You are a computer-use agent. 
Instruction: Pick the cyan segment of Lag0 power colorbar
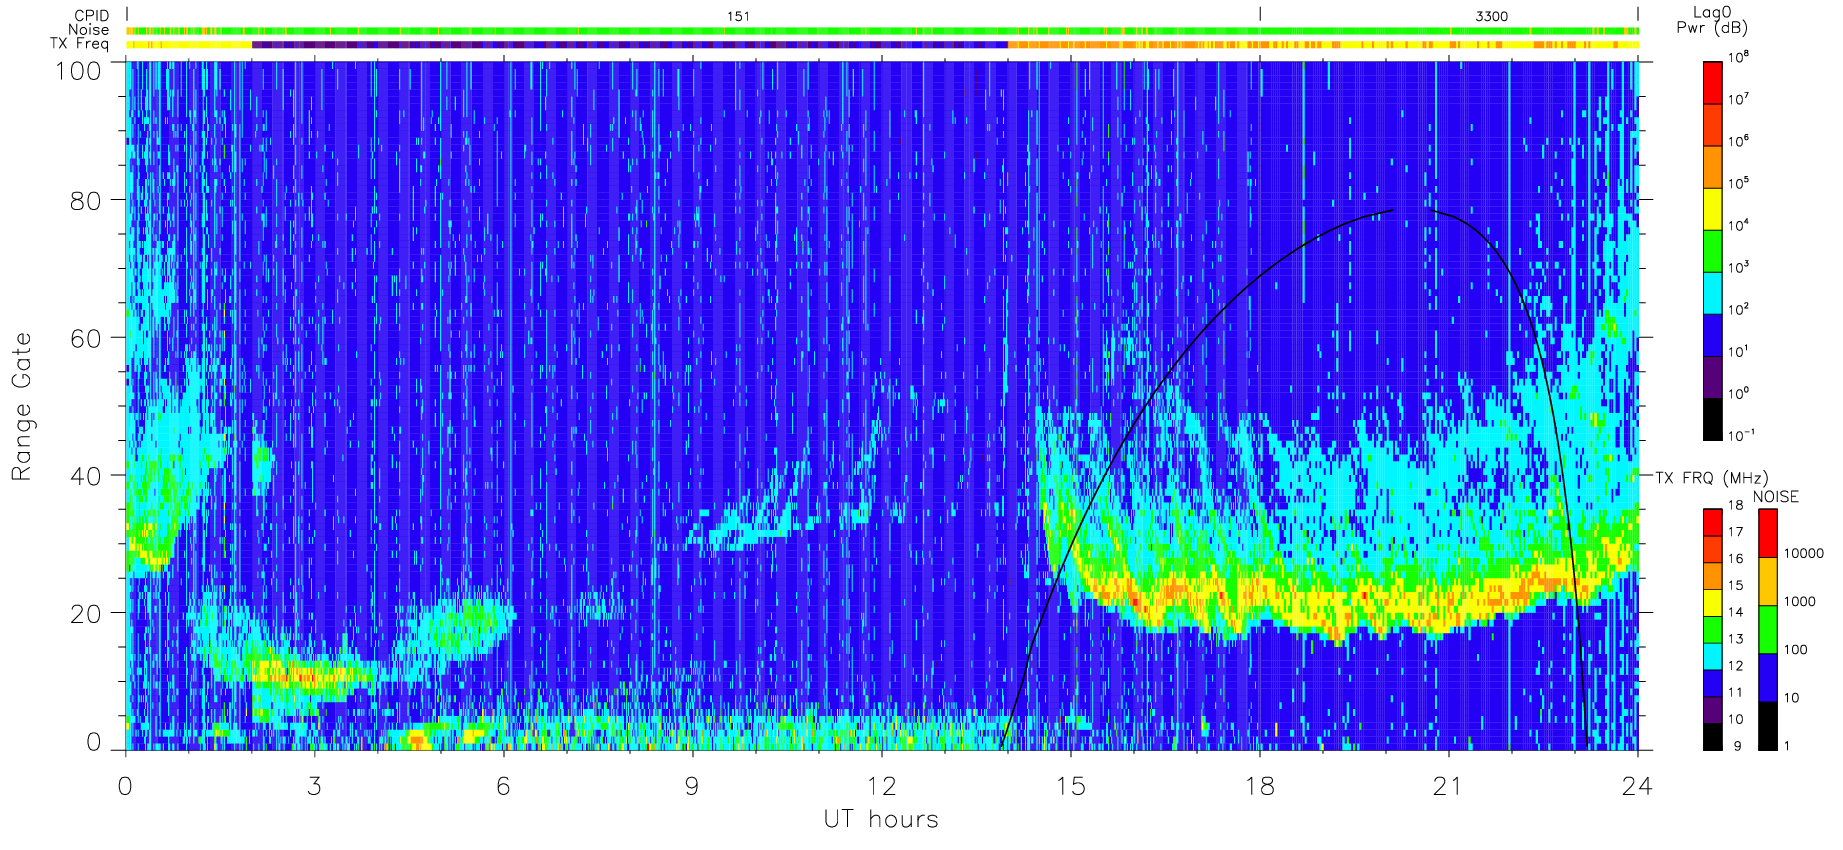click(1712, 293)
